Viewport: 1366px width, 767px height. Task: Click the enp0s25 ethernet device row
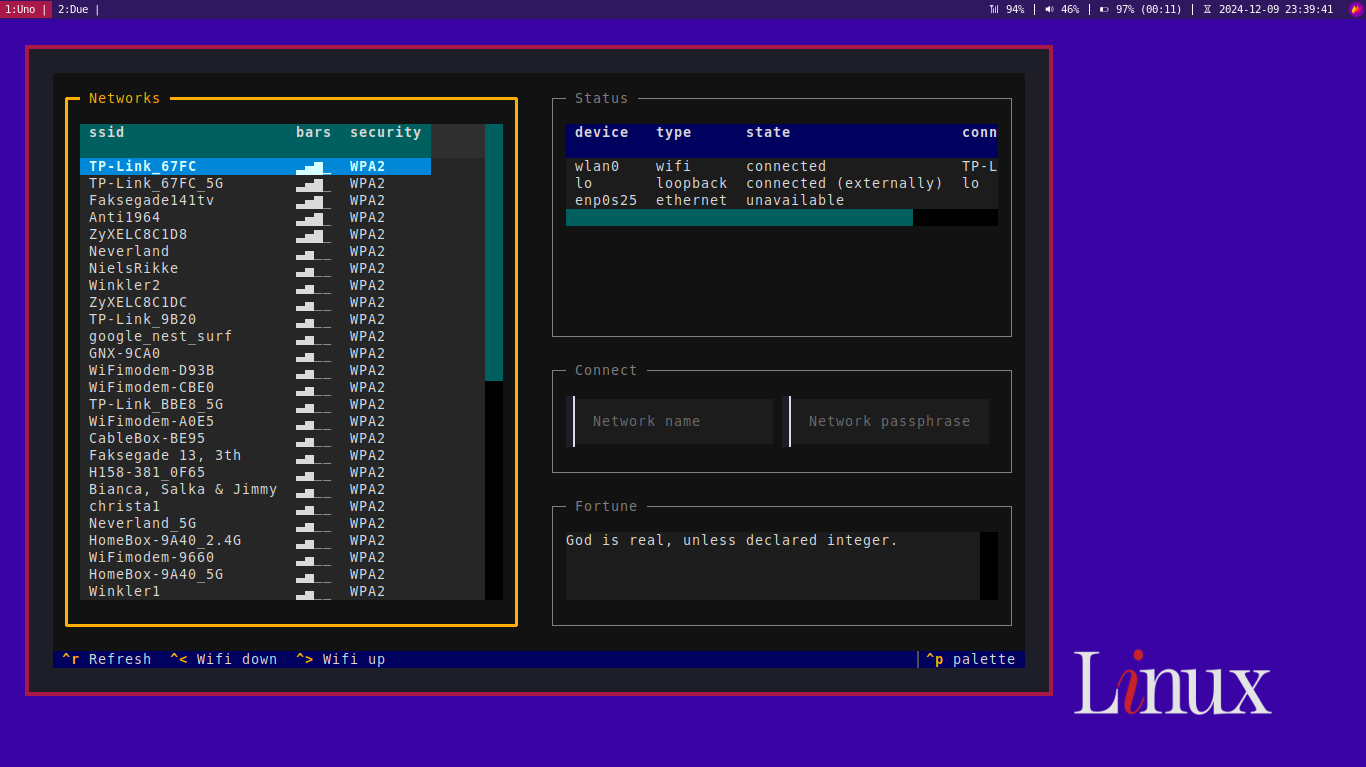(x=782, y=200)
